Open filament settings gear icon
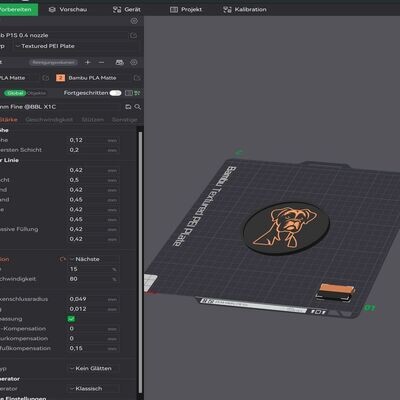This screenshot has width=400, height=400. (134, 62)
